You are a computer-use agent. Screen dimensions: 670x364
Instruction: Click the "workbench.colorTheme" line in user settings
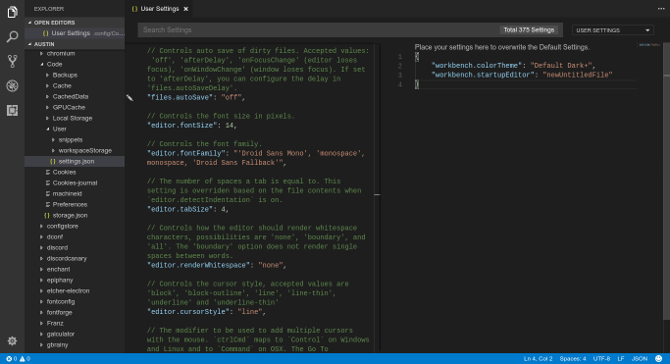coord(513,65)
